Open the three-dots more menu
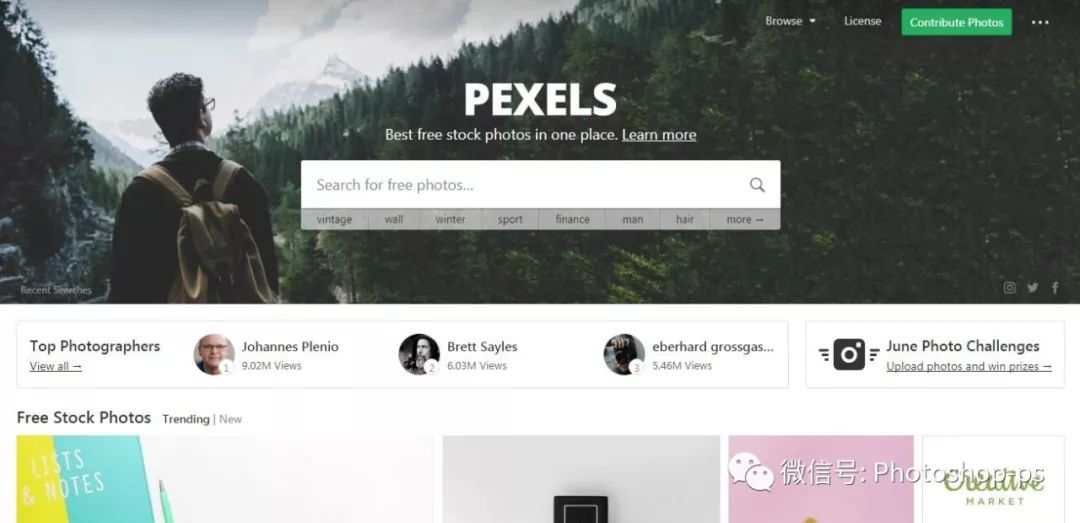 [1040, 22]
